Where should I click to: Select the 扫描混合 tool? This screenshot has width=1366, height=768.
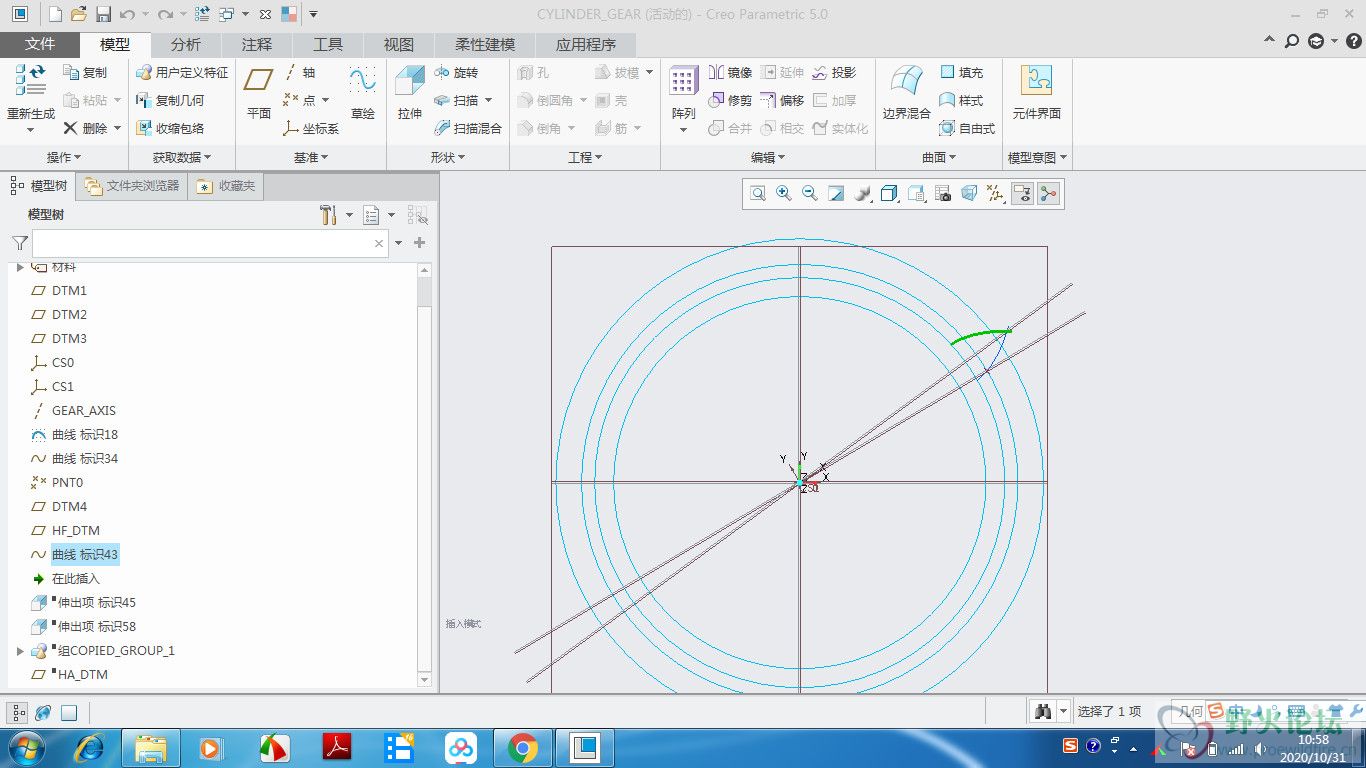468,128
